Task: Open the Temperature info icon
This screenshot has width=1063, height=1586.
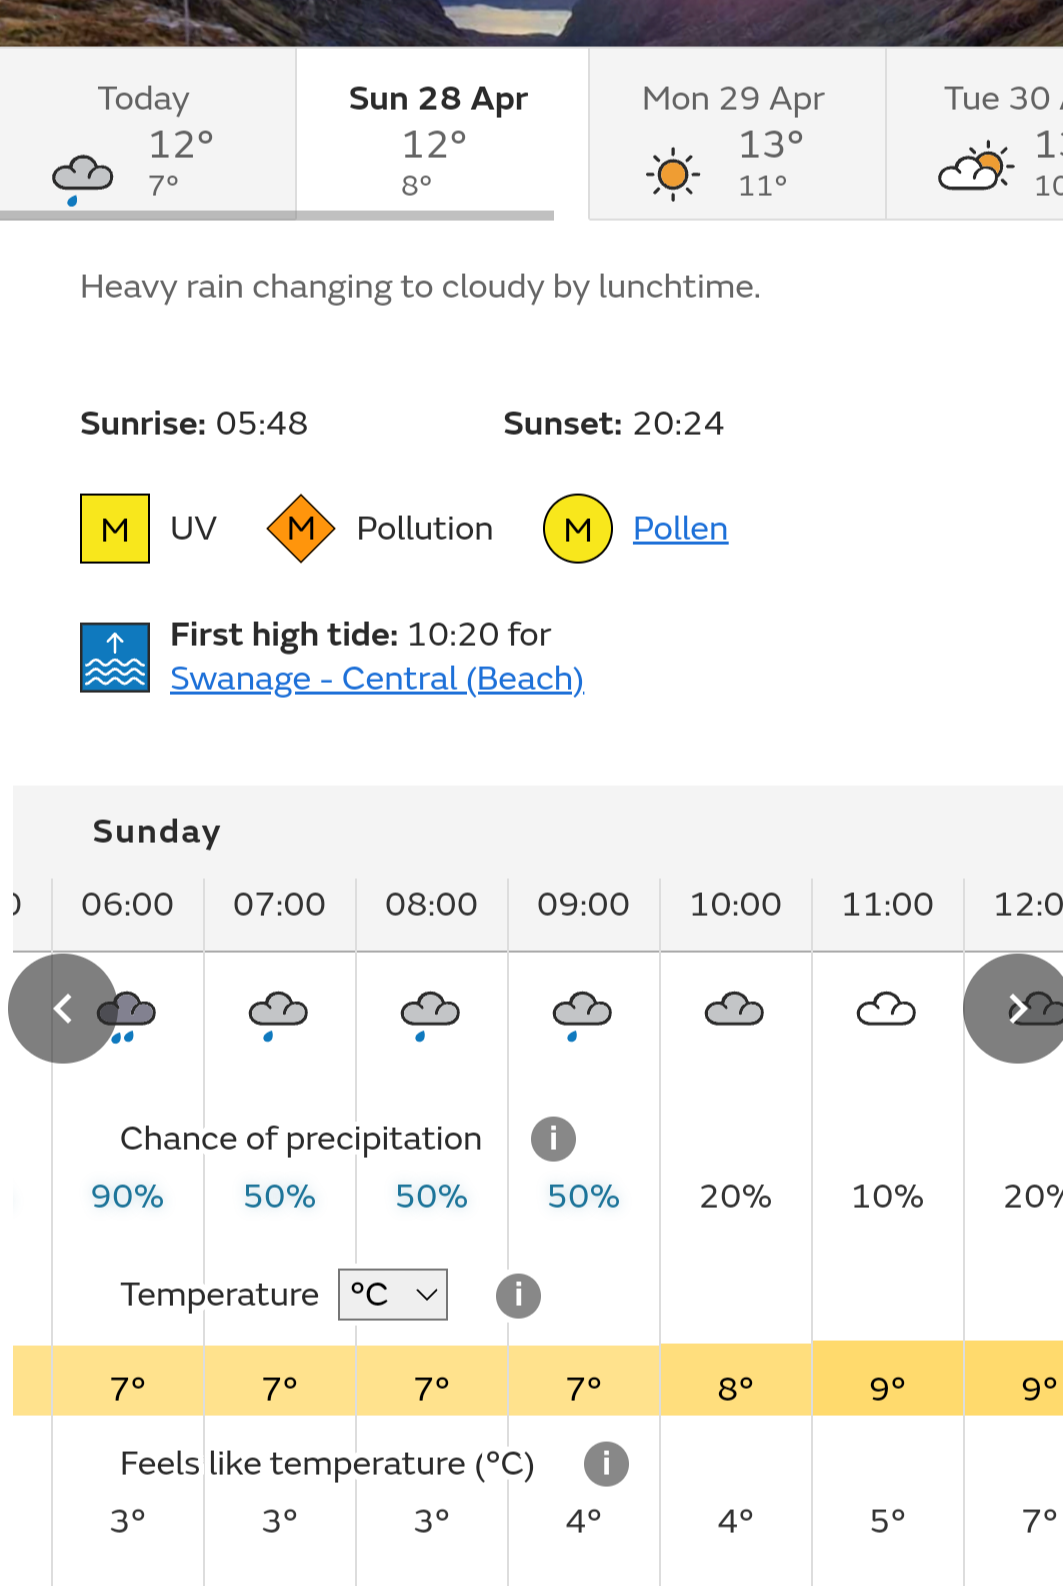Action: tap(518, 1295)
